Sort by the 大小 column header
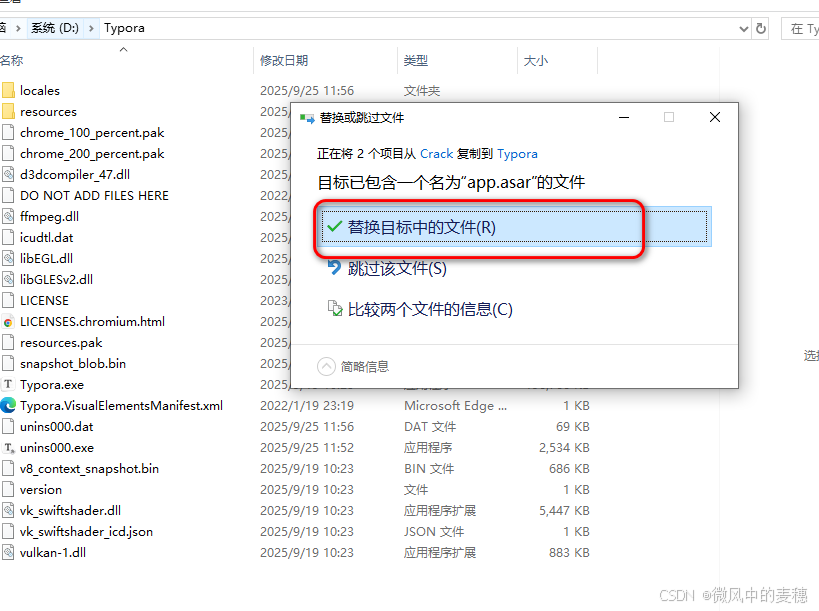Screen dimensions: 819x611 (x=536, y=61)
